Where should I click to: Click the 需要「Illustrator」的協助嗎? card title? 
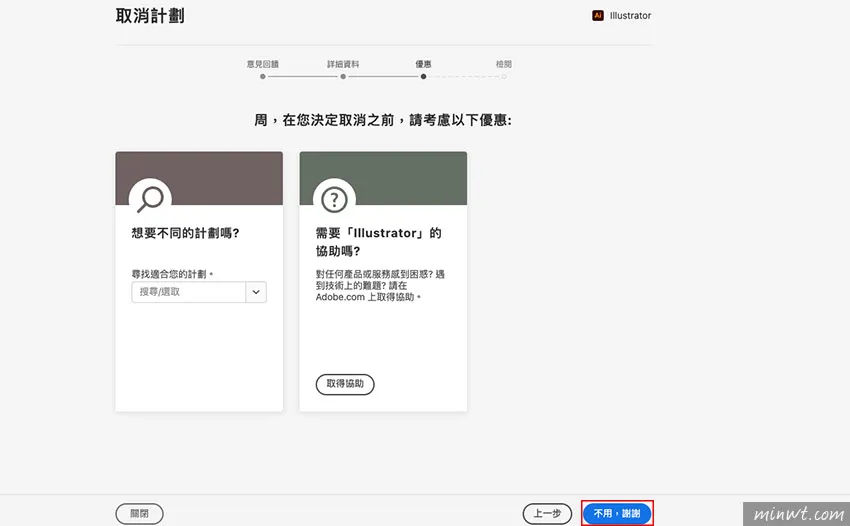(378, 241)
